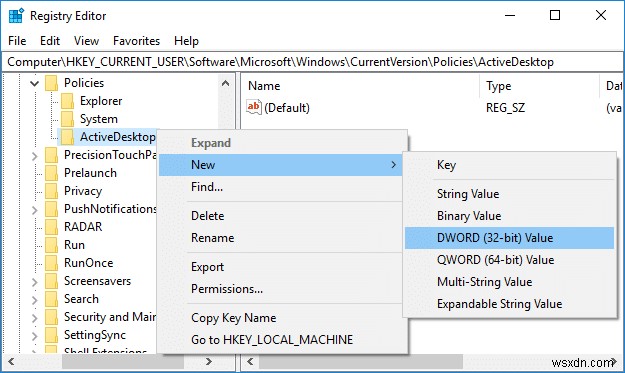
Task: Select the Prelaunch key label
Action: point(90,173)
